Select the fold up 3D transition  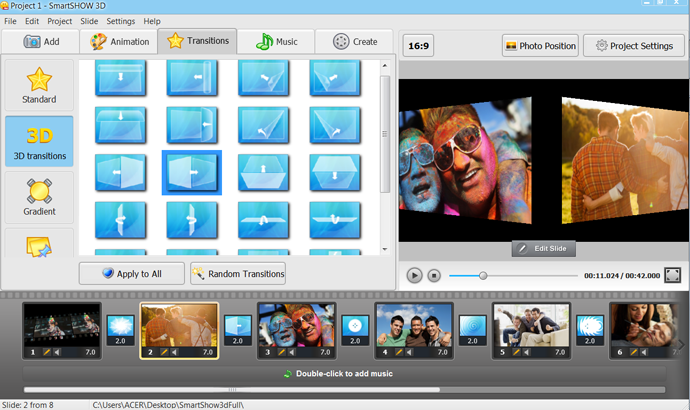[x=263, y=172]
